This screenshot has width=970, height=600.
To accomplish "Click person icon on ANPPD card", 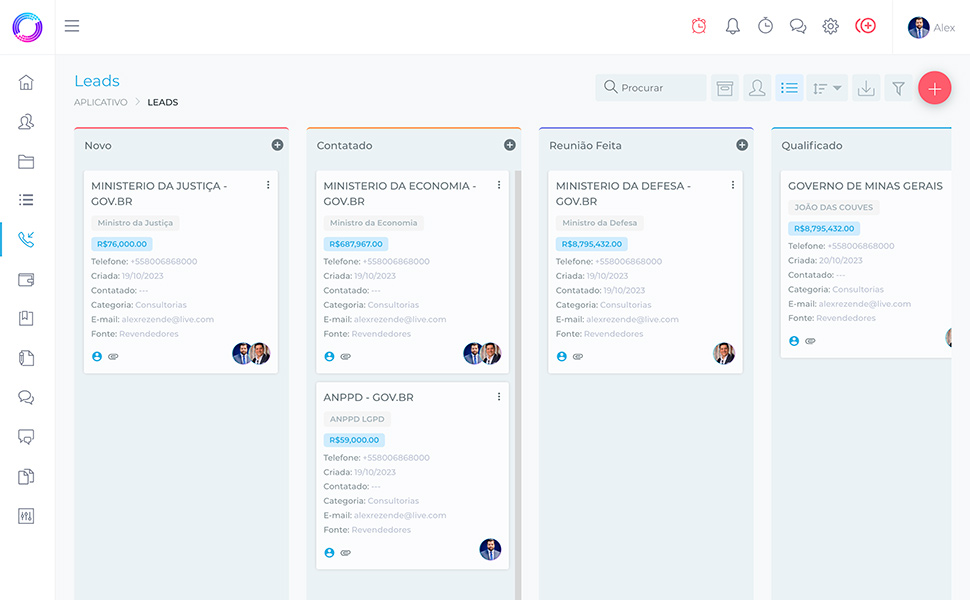I will [x=329, y=552].
